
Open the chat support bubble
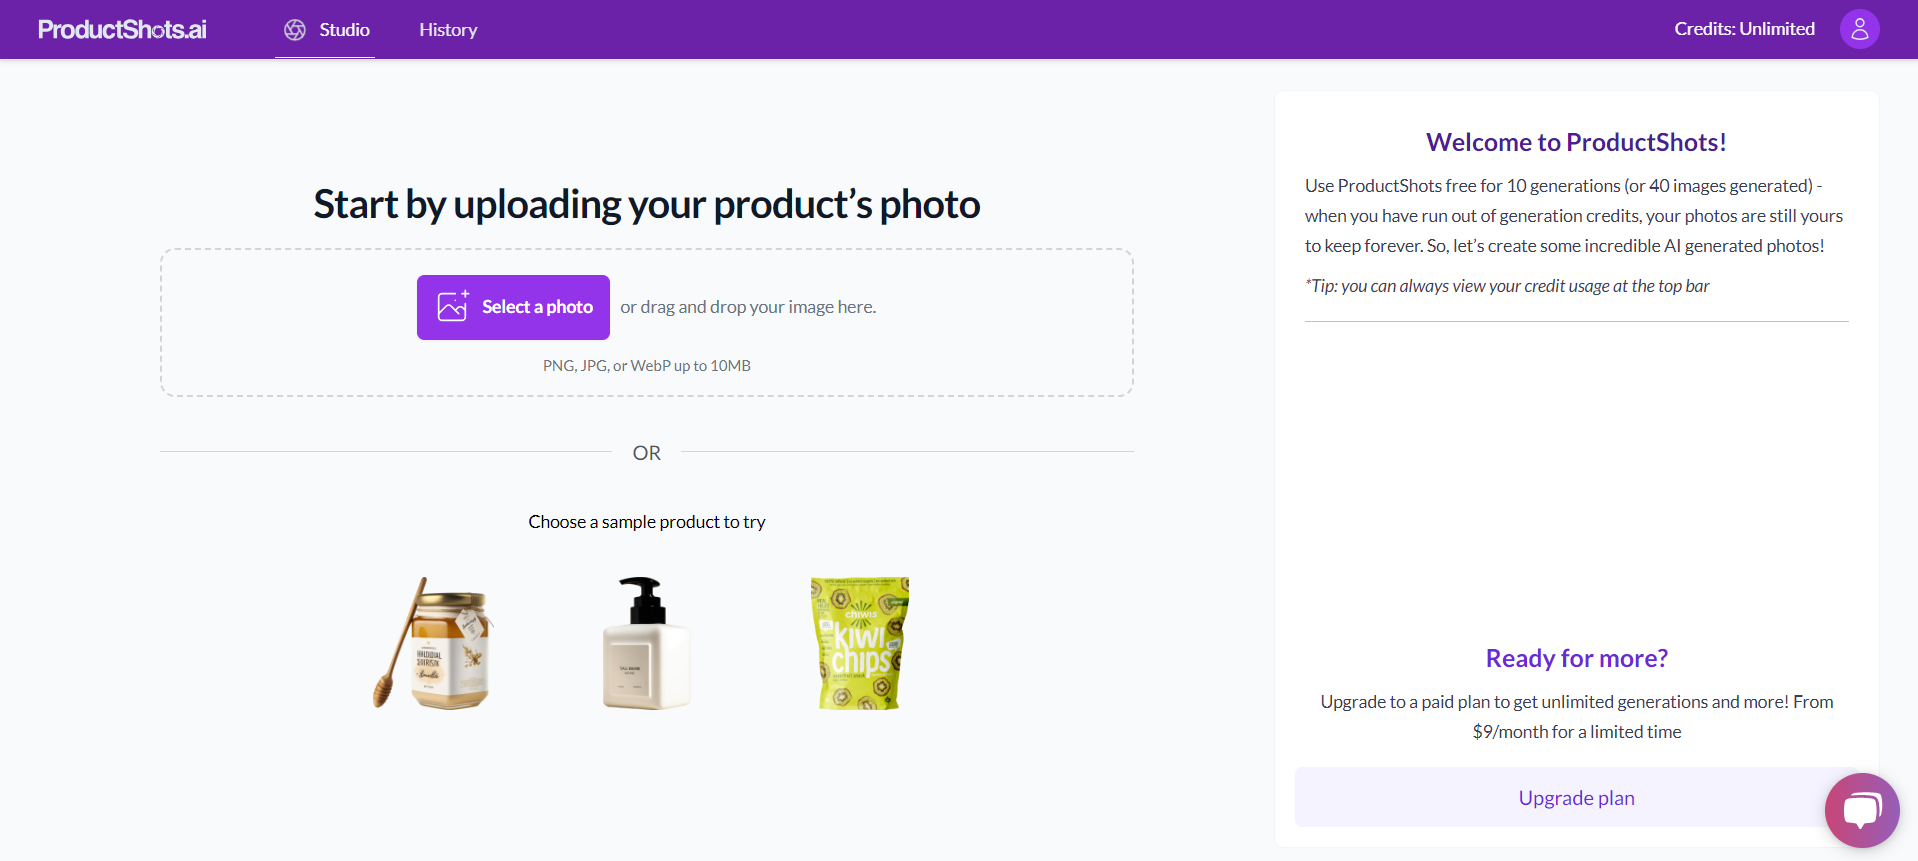point(1861,809)
